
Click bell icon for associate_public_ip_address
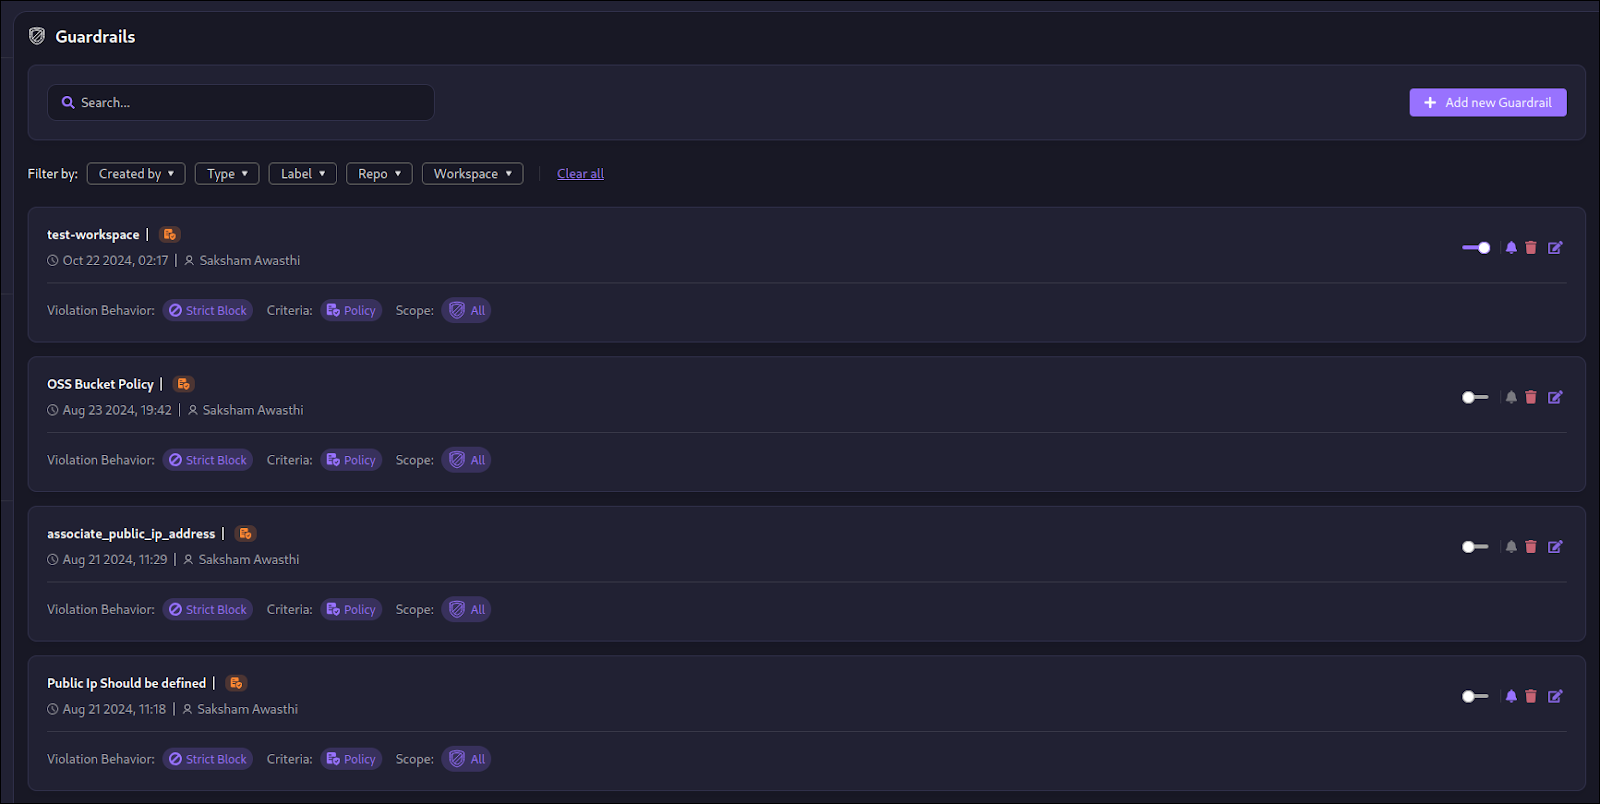click(1511, 547)
